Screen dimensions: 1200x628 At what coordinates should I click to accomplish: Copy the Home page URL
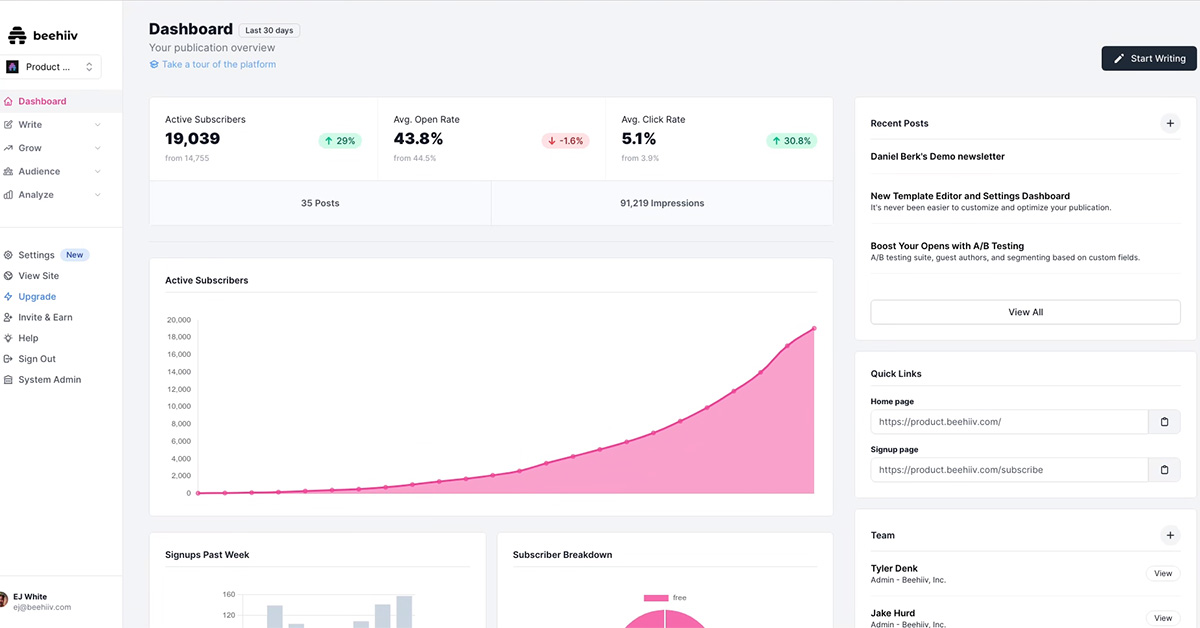click(x=1164, y=422)
